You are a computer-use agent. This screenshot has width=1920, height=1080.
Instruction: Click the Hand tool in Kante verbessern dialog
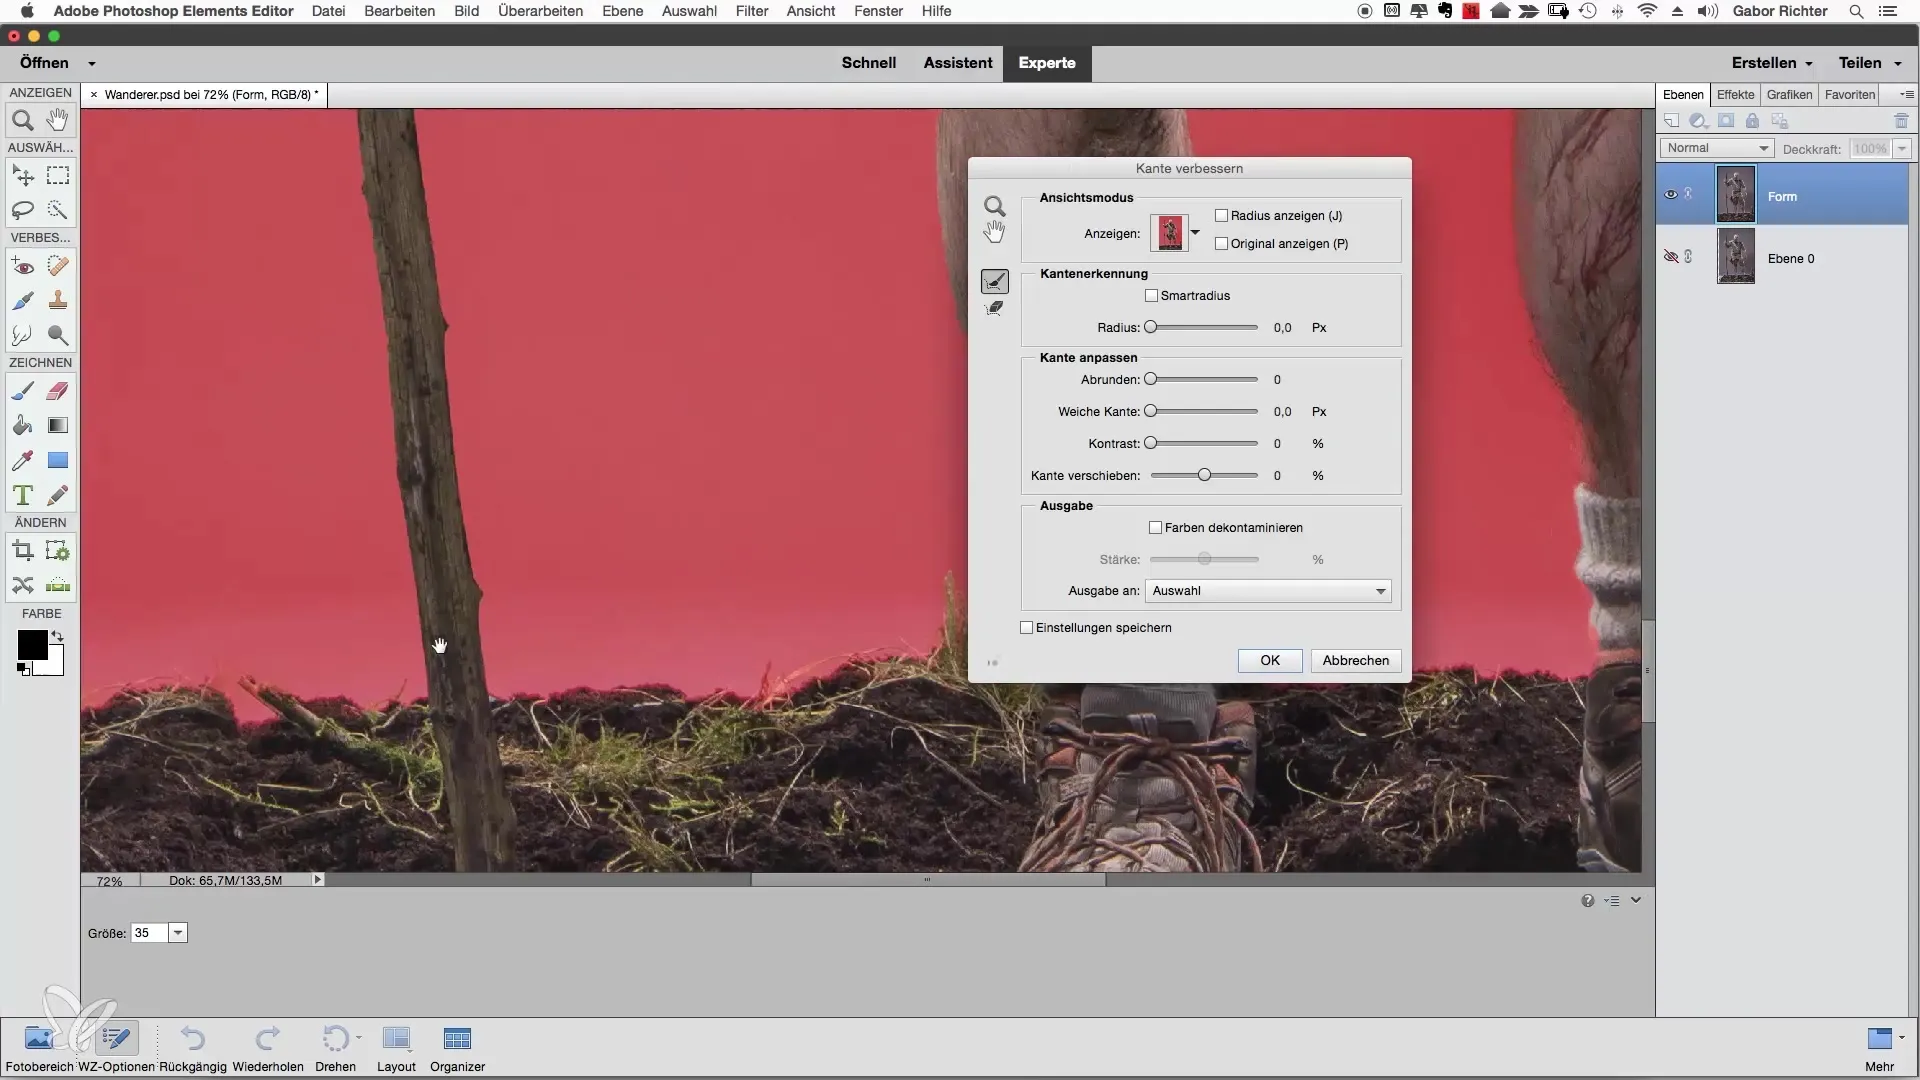[994, 233]
